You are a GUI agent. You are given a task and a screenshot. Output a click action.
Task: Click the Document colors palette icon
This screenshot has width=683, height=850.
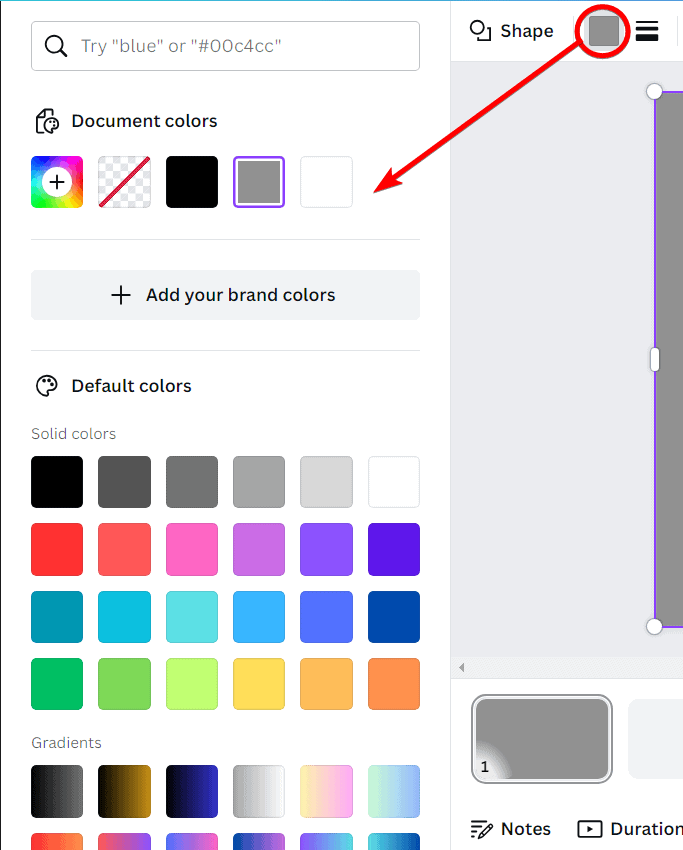(47, 121)
